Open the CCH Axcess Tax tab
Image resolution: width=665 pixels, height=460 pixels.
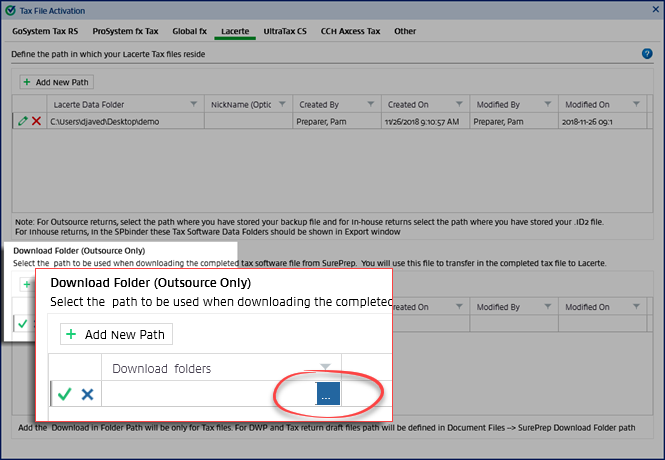(x=350, y=31)
